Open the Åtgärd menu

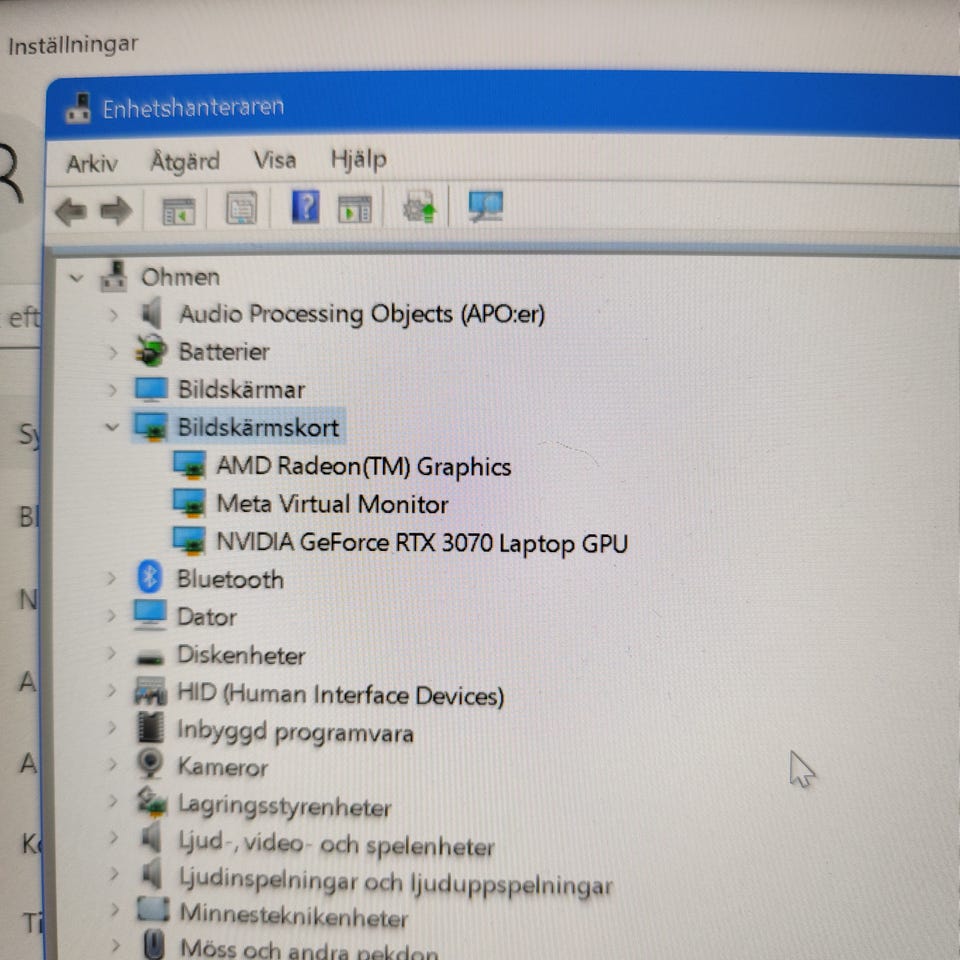click(x=185, y=161)
